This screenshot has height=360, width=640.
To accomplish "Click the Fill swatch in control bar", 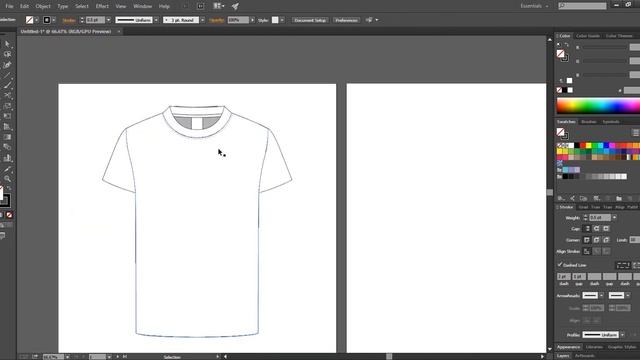I will [29, 20].
